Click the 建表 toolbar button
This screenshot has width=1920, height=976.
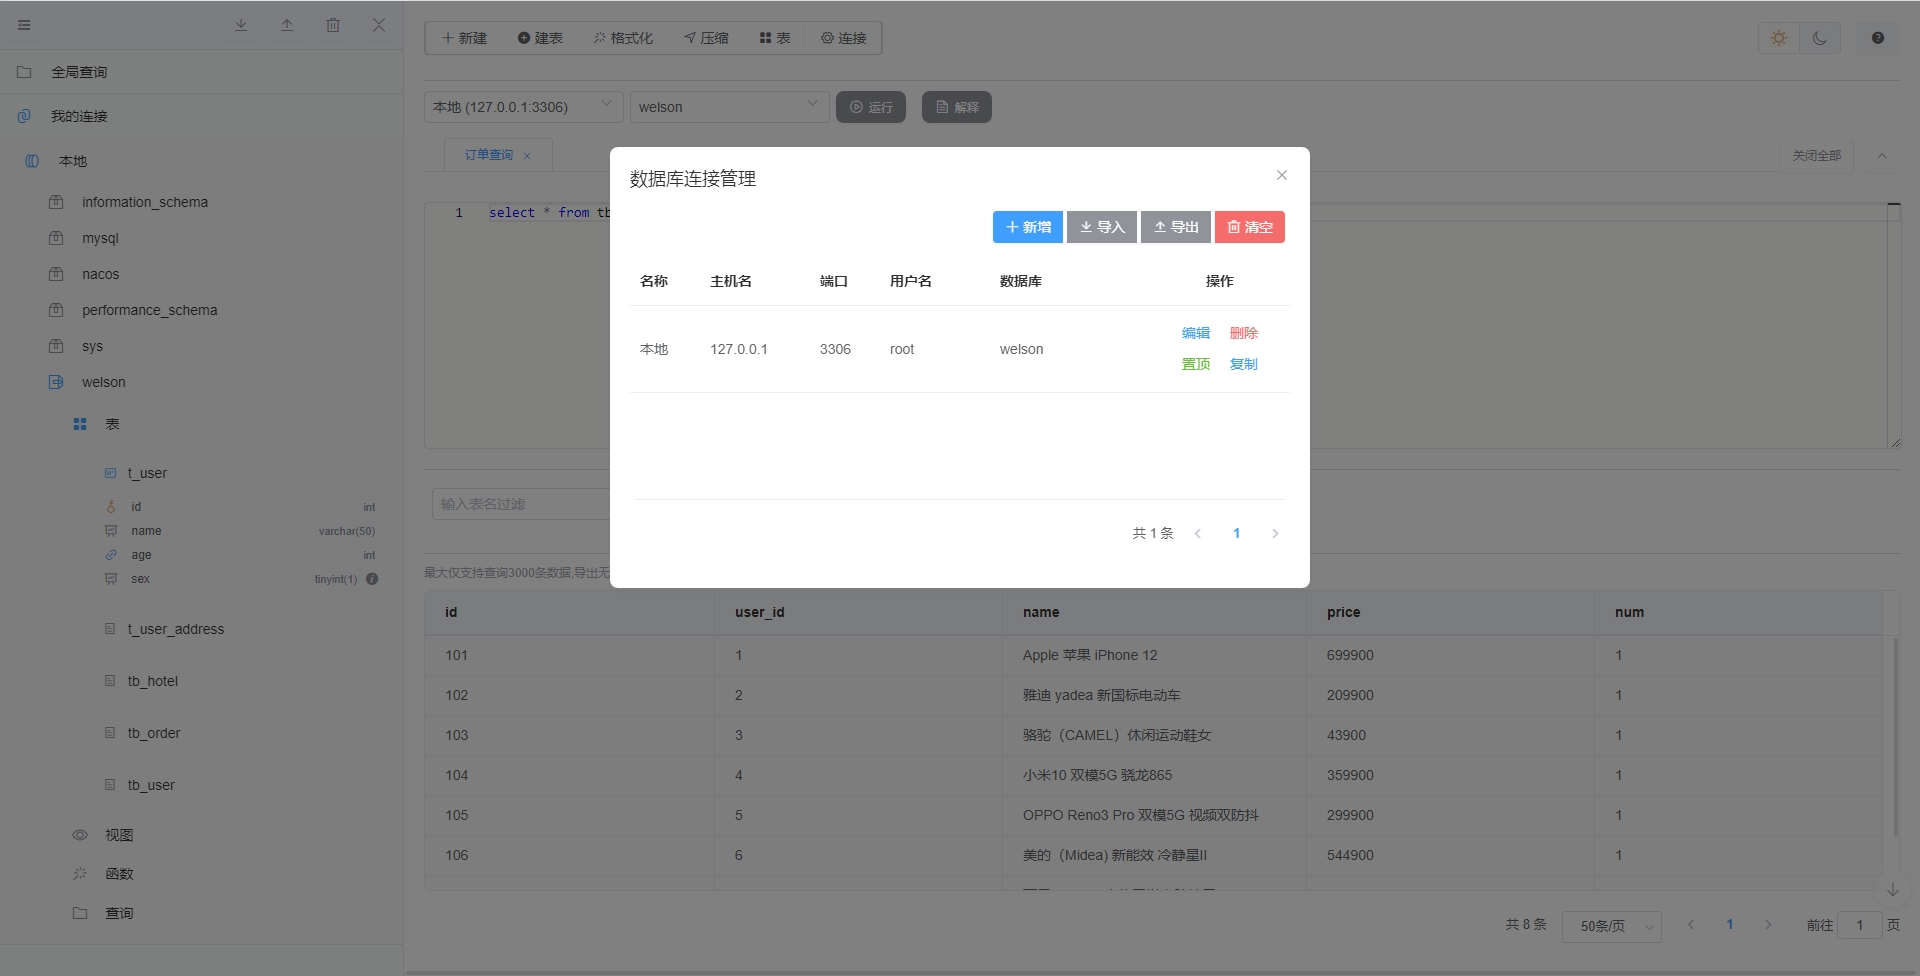[540, 38]
